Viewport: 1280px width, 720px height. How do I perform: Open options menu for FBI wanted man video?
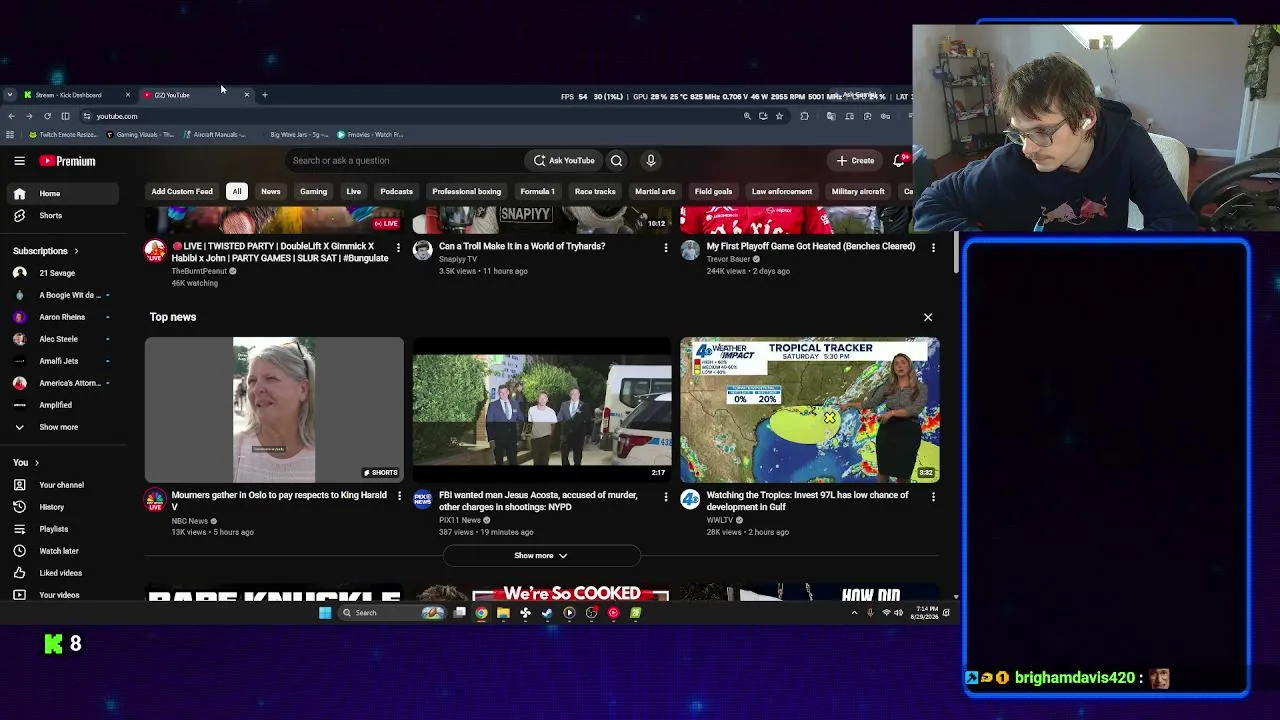[x=666, y=496]
